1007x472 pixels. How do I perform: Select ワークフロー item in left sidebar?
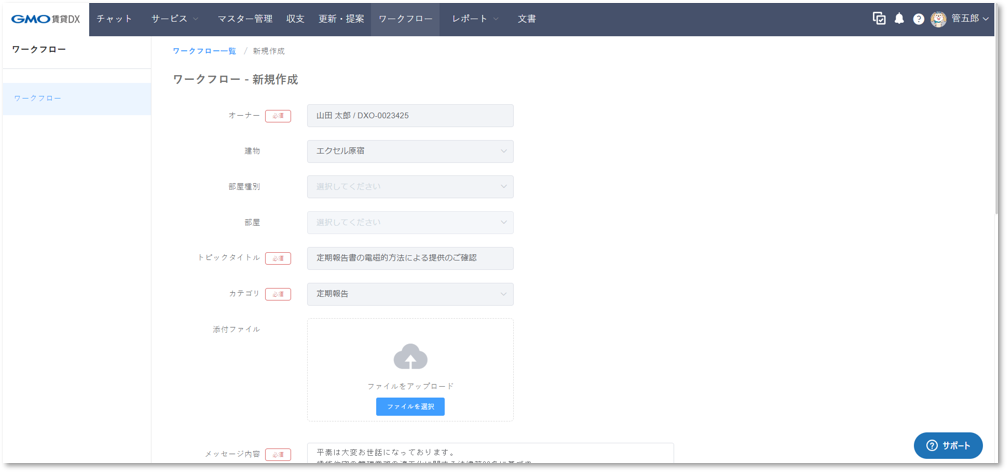(x=77, y=99)
